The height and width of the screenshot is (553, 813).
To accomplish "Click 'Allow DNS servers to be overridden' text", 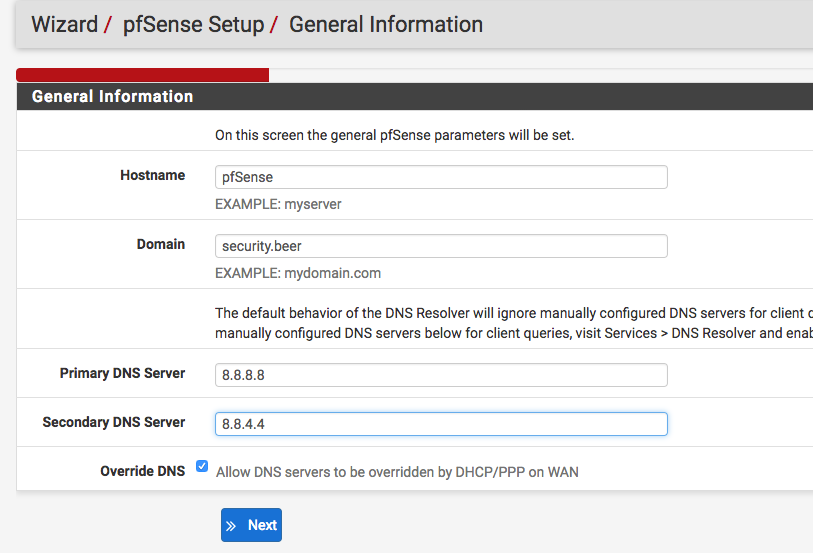I will click(x=397, y=472).
